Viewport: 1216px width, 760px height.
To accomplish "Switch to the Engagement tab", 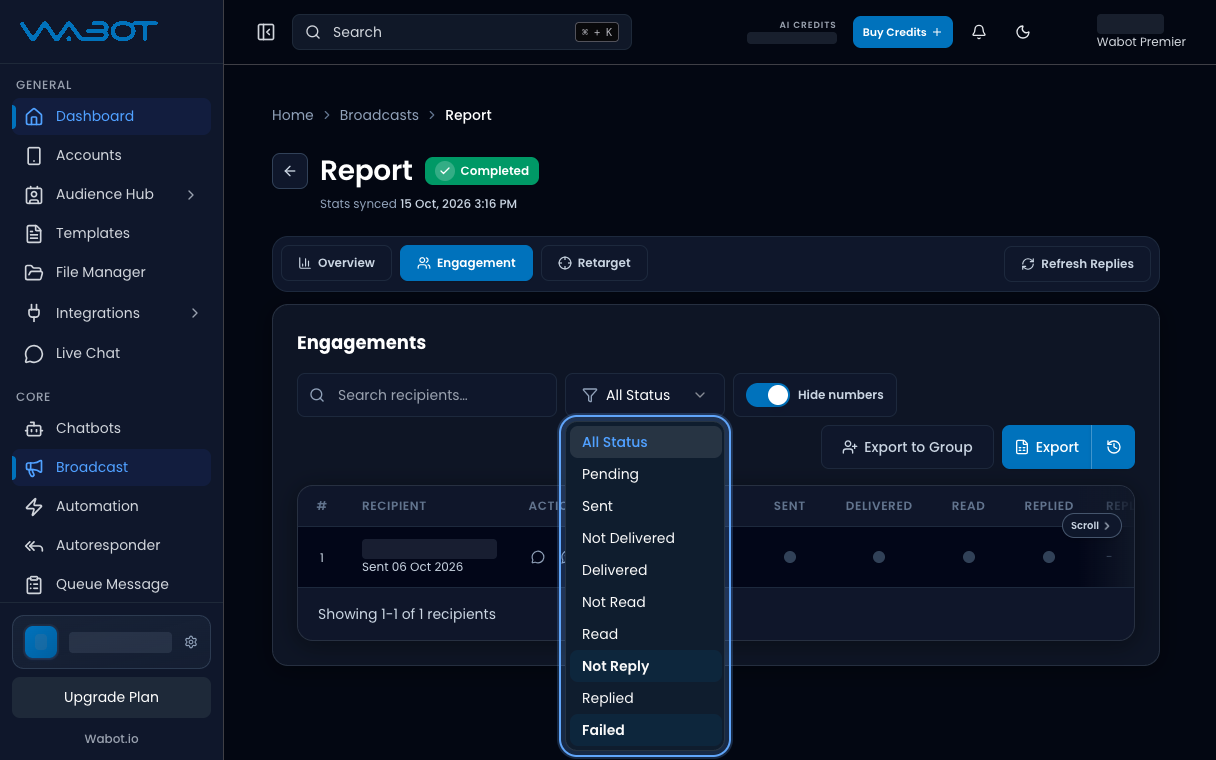I will (466, 263).
